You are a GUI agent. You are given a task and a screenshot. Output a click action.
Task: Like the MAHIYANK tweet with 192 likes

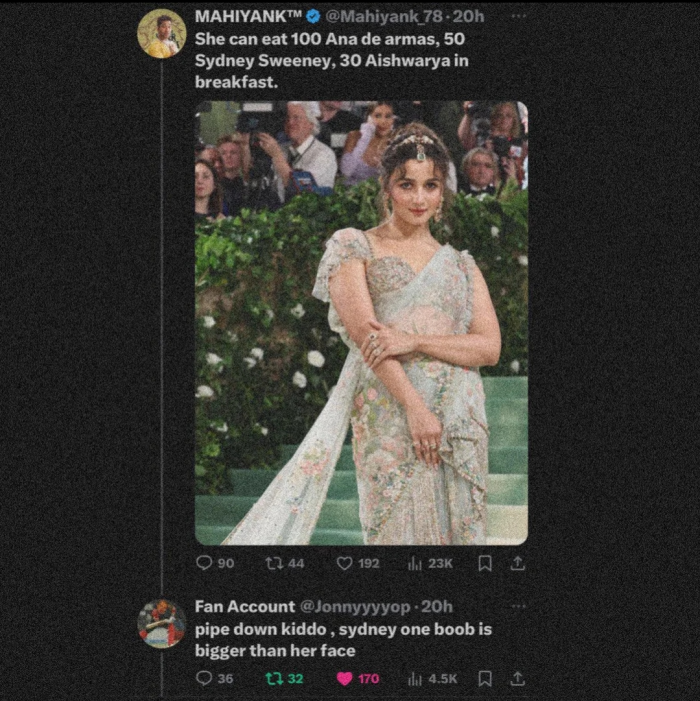345,563
